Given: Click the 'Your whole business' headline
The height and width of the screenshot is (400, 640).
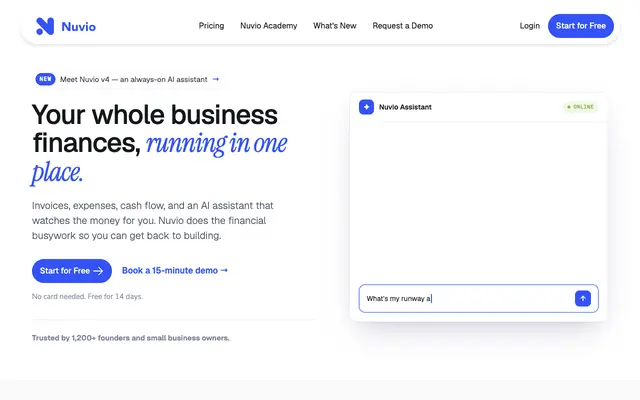Looking at the screenshot, I should pos(159,143).
